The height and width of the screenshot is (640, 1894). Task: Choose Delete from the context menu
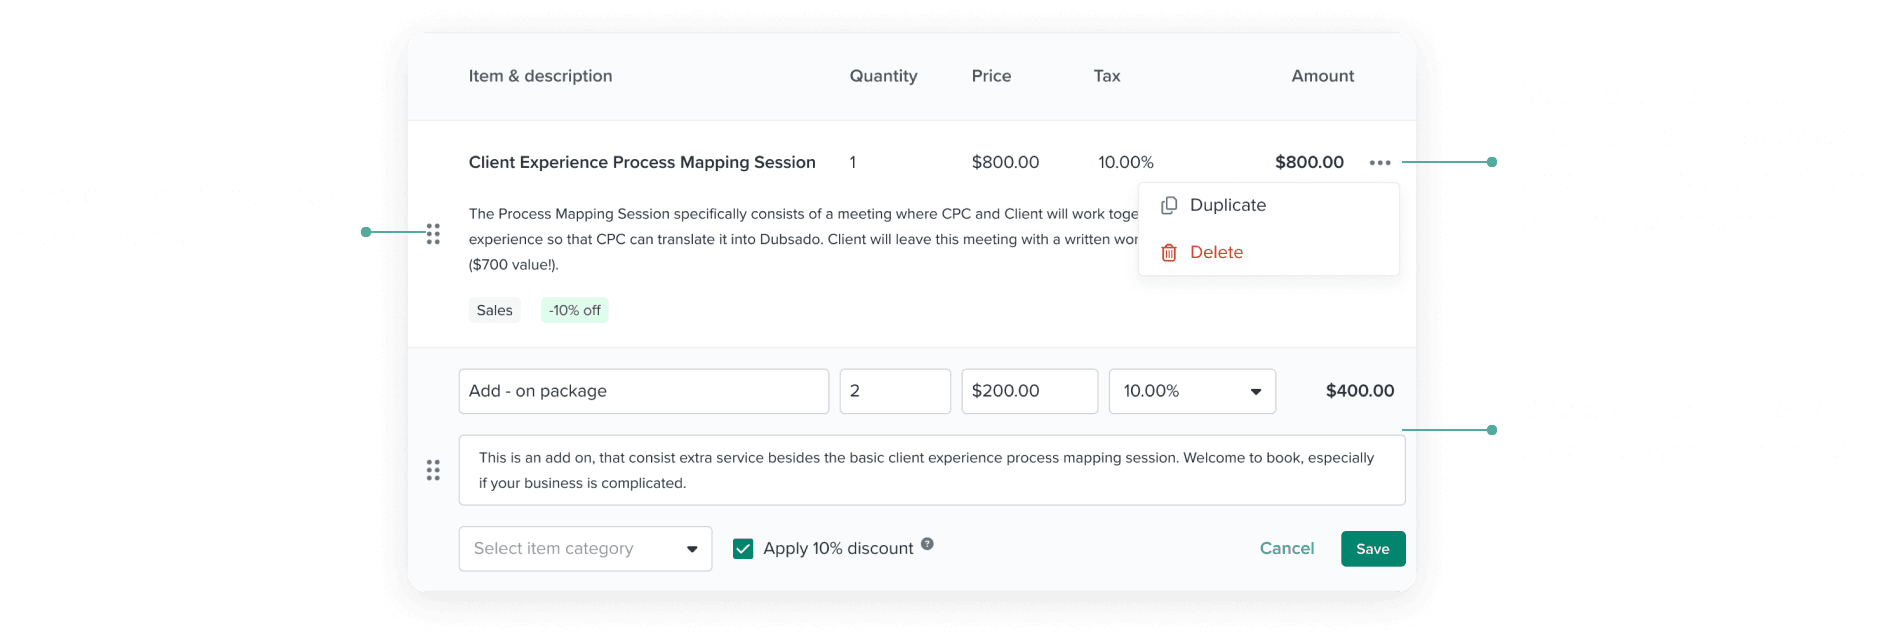(x=1216, y=252)
